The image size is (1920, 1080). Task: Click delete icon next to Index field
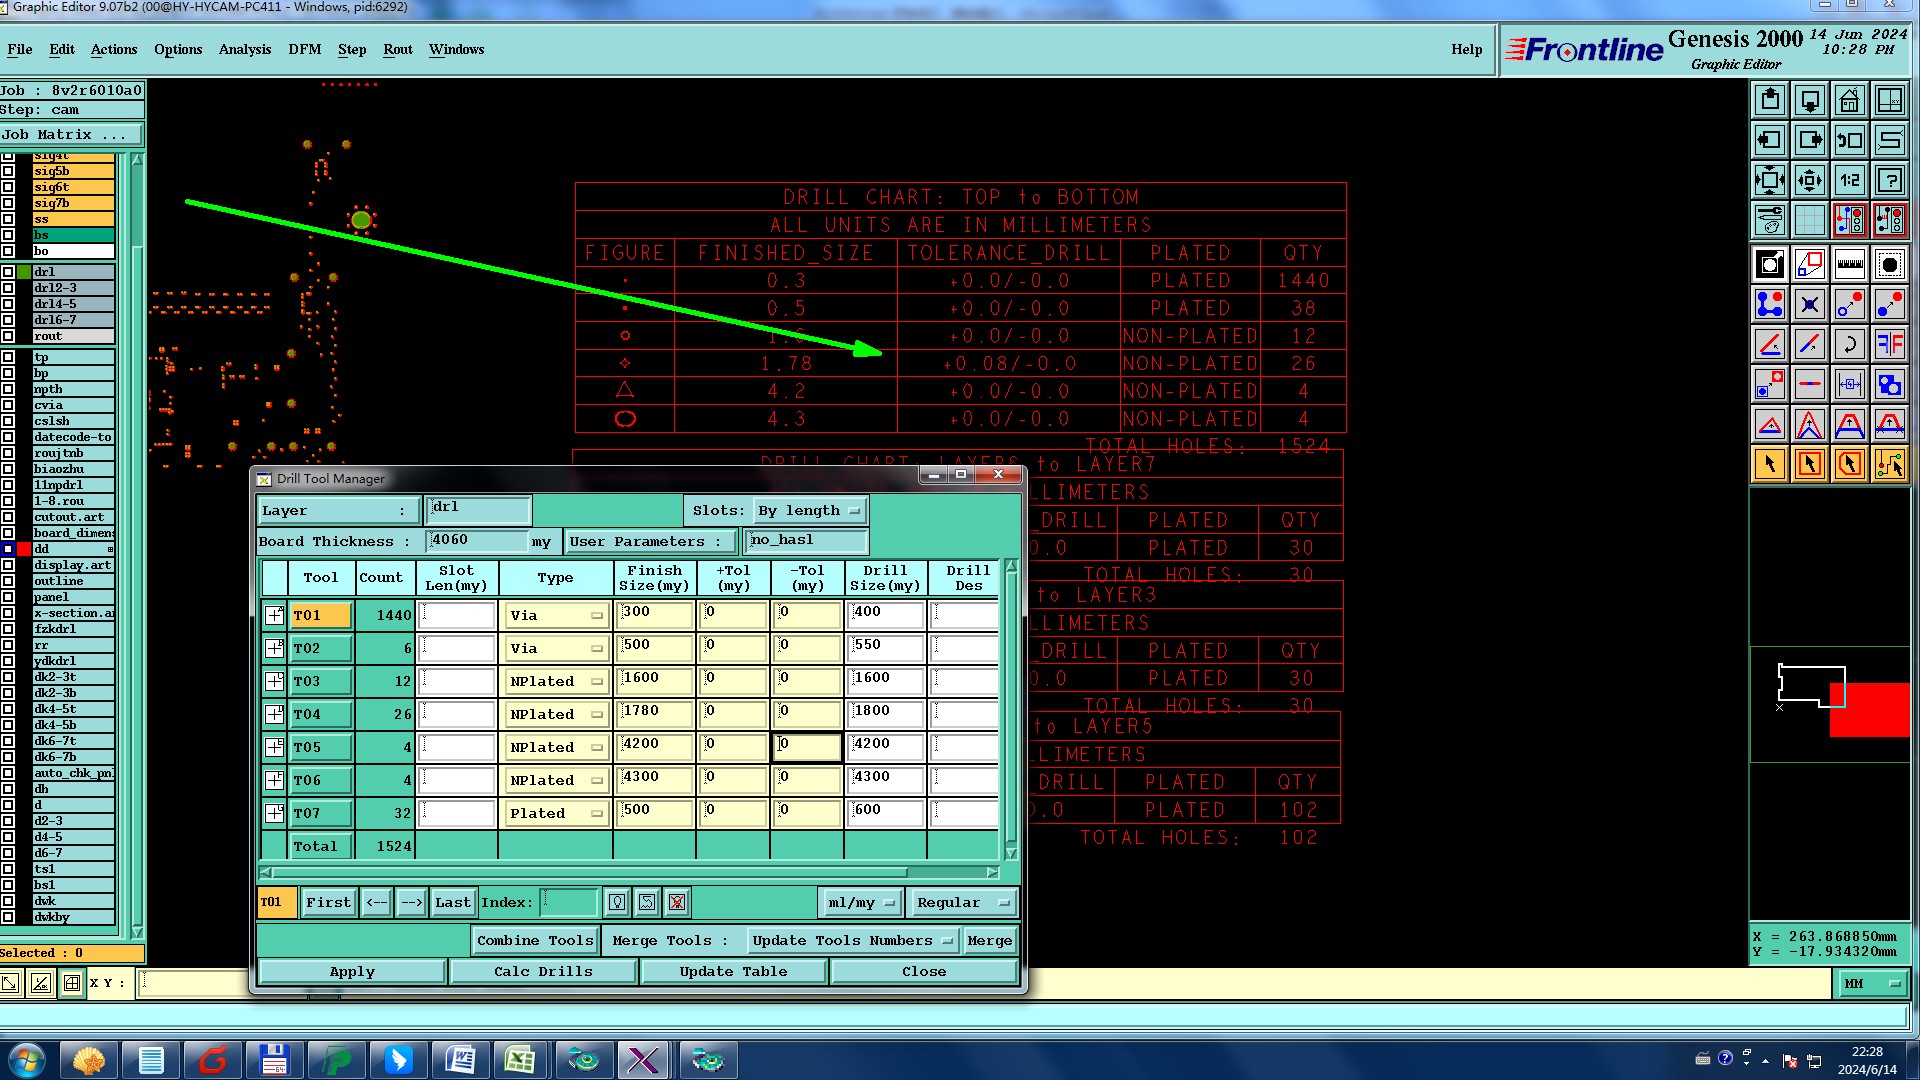coord(677,902)
